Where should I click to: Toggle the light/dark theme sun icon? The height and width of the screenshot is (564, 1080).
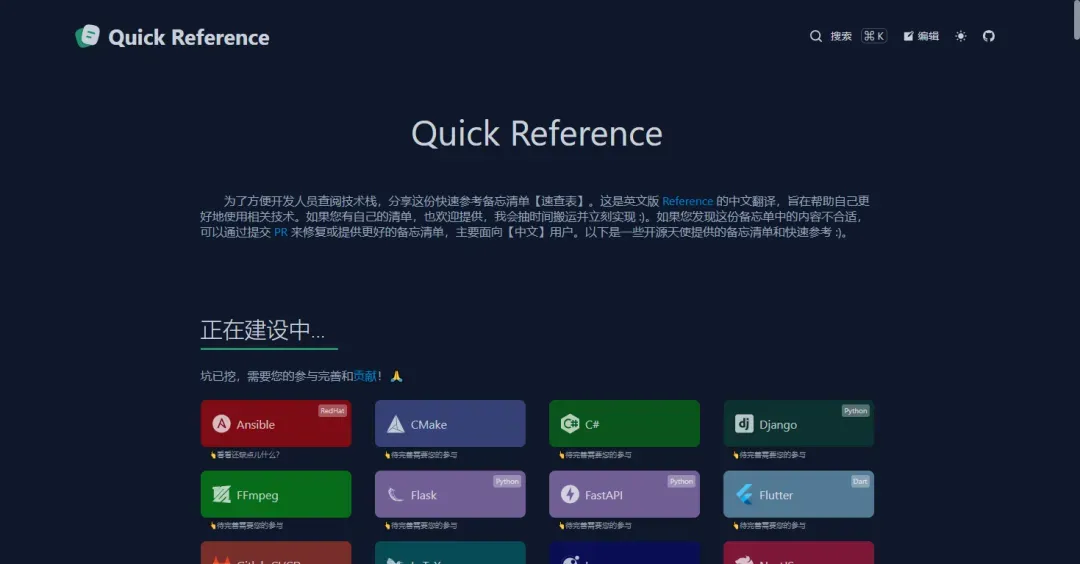[961, 36]
